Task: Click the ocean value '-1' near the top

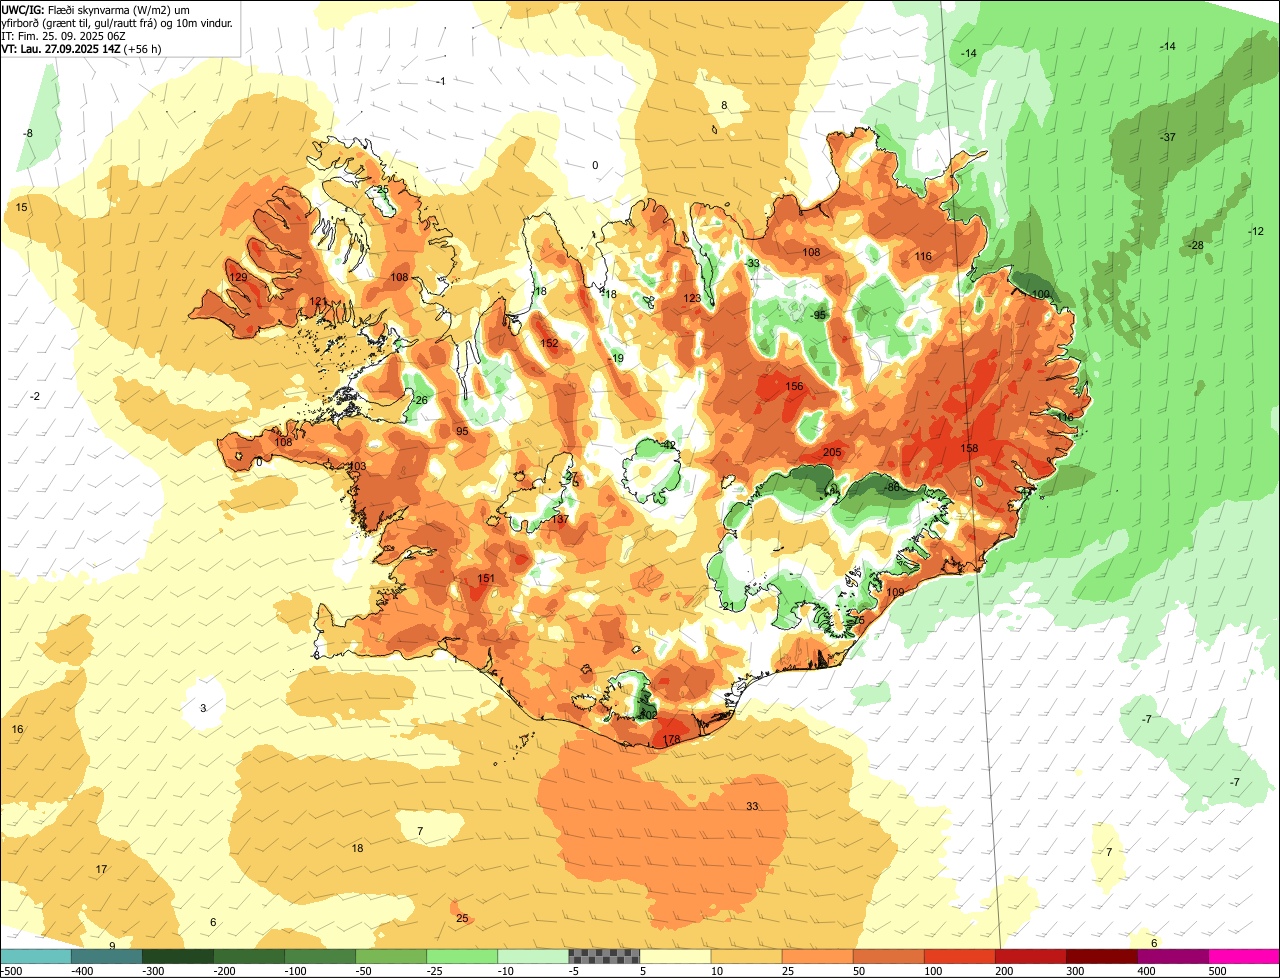Action: point(440,81)
